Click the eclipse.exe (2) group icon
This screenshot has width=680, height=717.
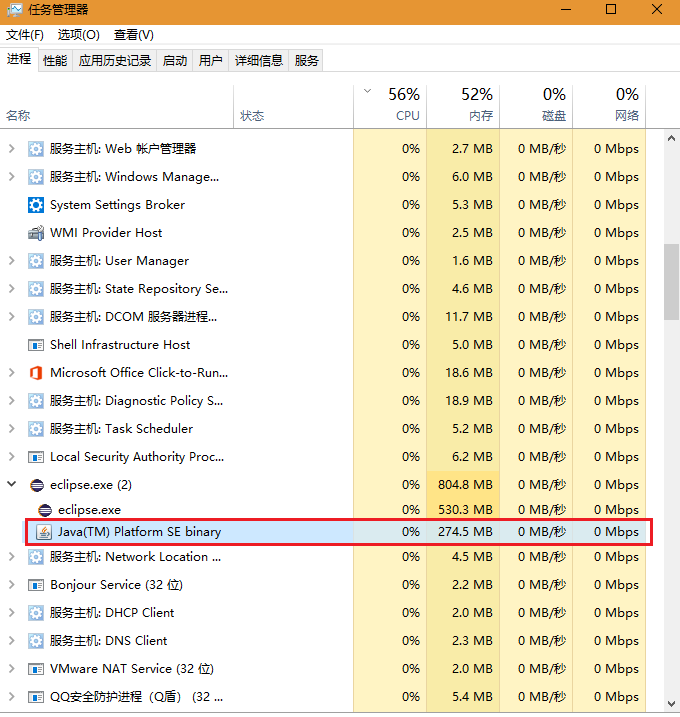[x=37, y=485]
